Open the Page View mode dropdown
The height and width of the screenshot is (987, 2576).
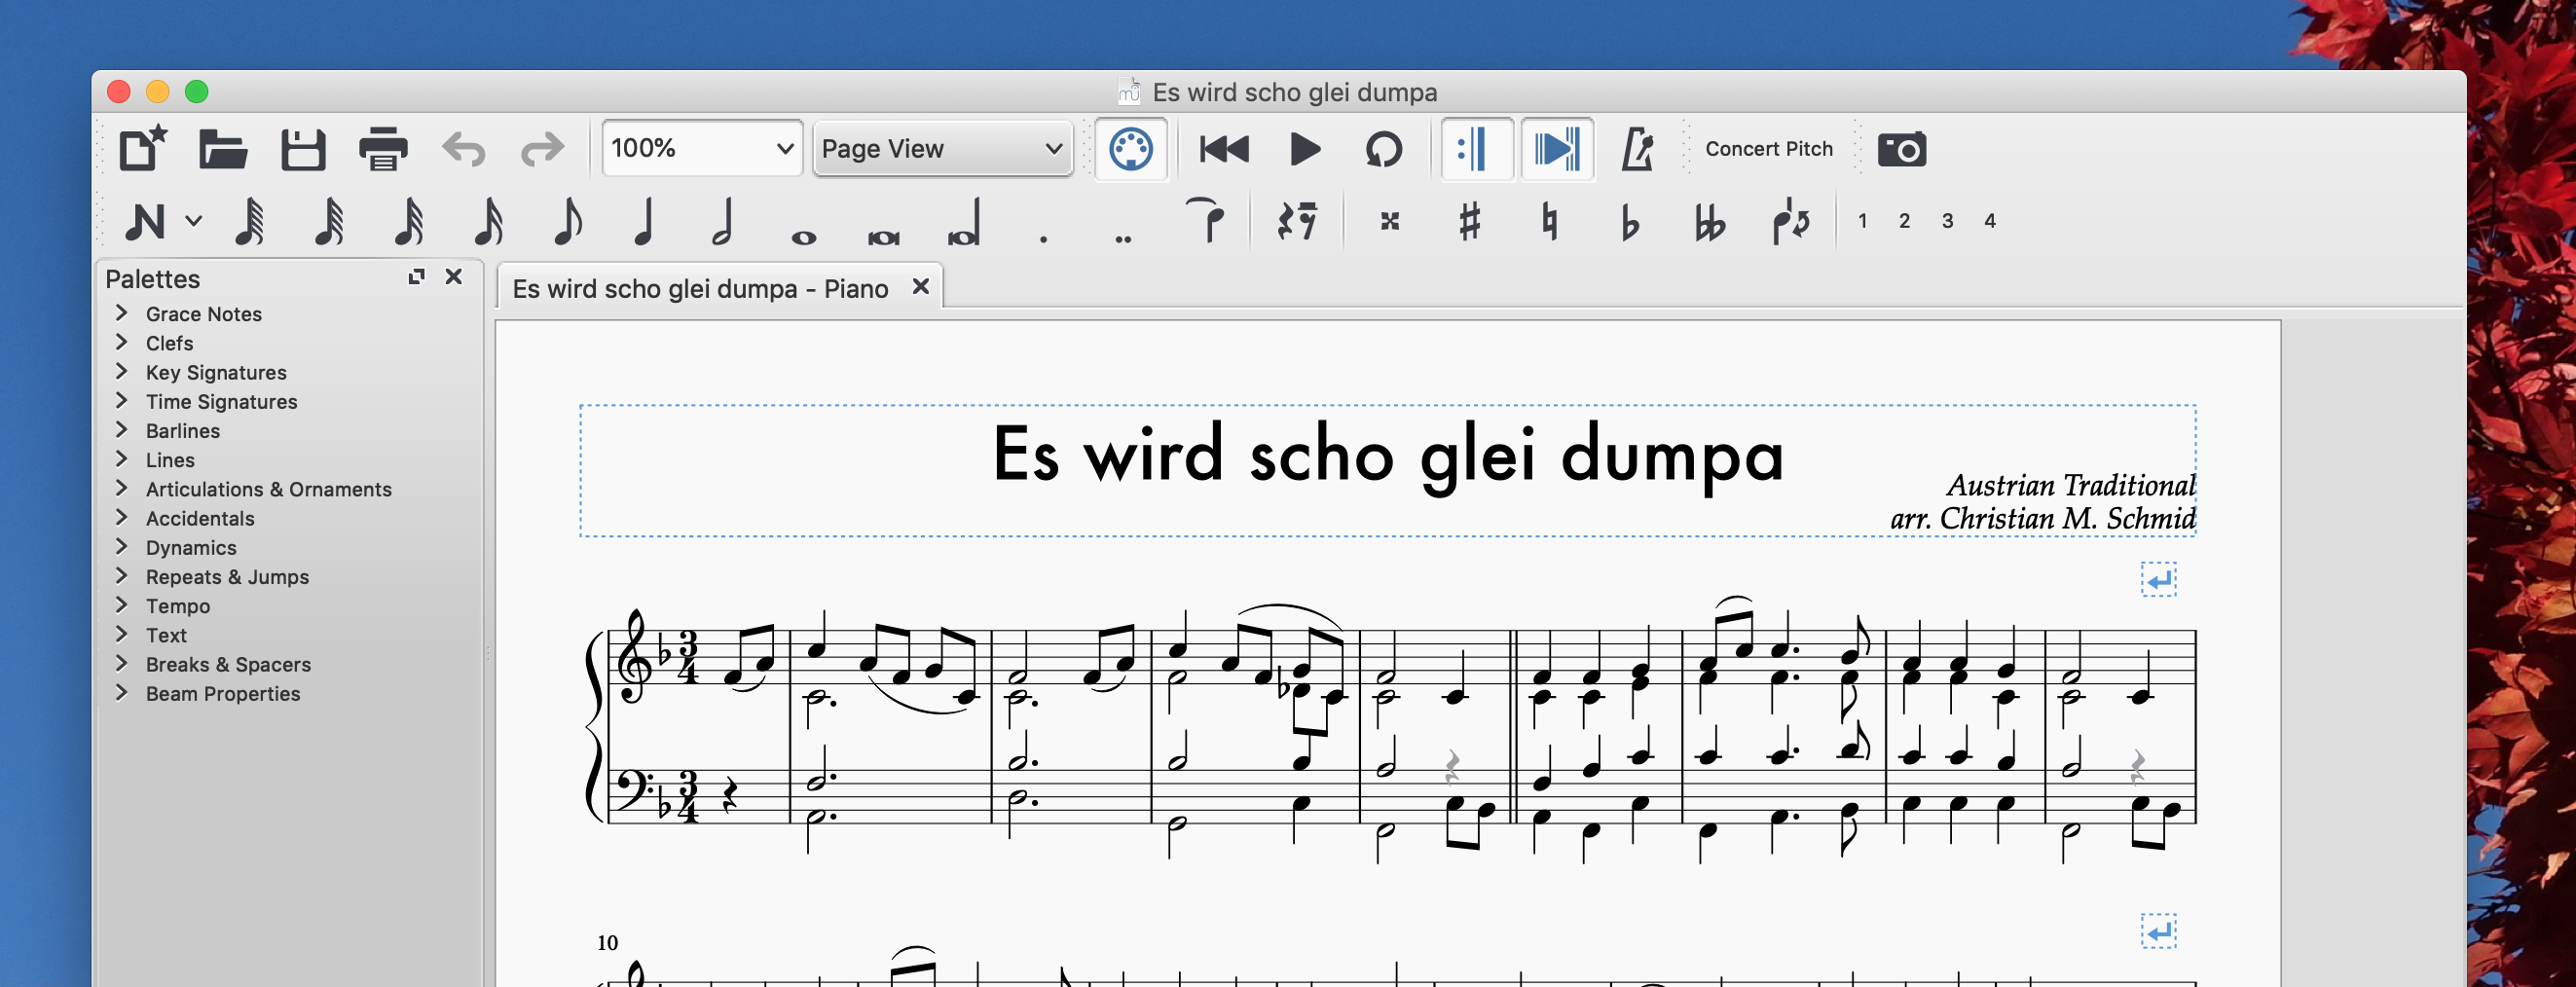(942, 148)
